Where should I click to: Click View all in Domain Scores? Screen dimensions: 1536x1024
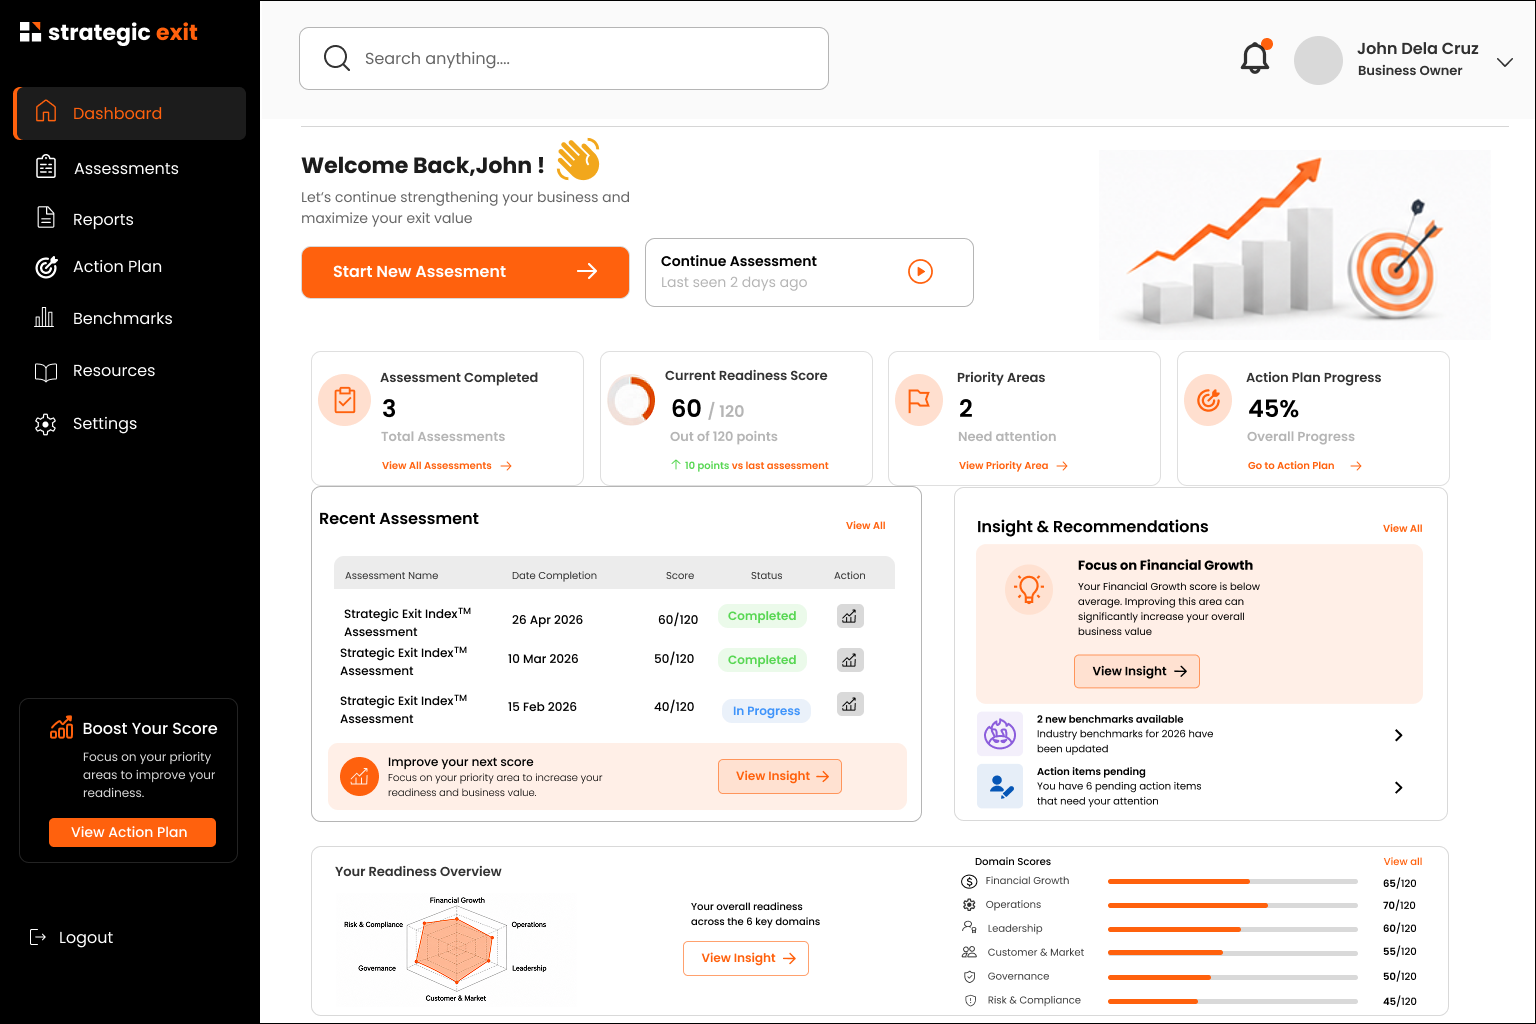(x=1403, y=861)
